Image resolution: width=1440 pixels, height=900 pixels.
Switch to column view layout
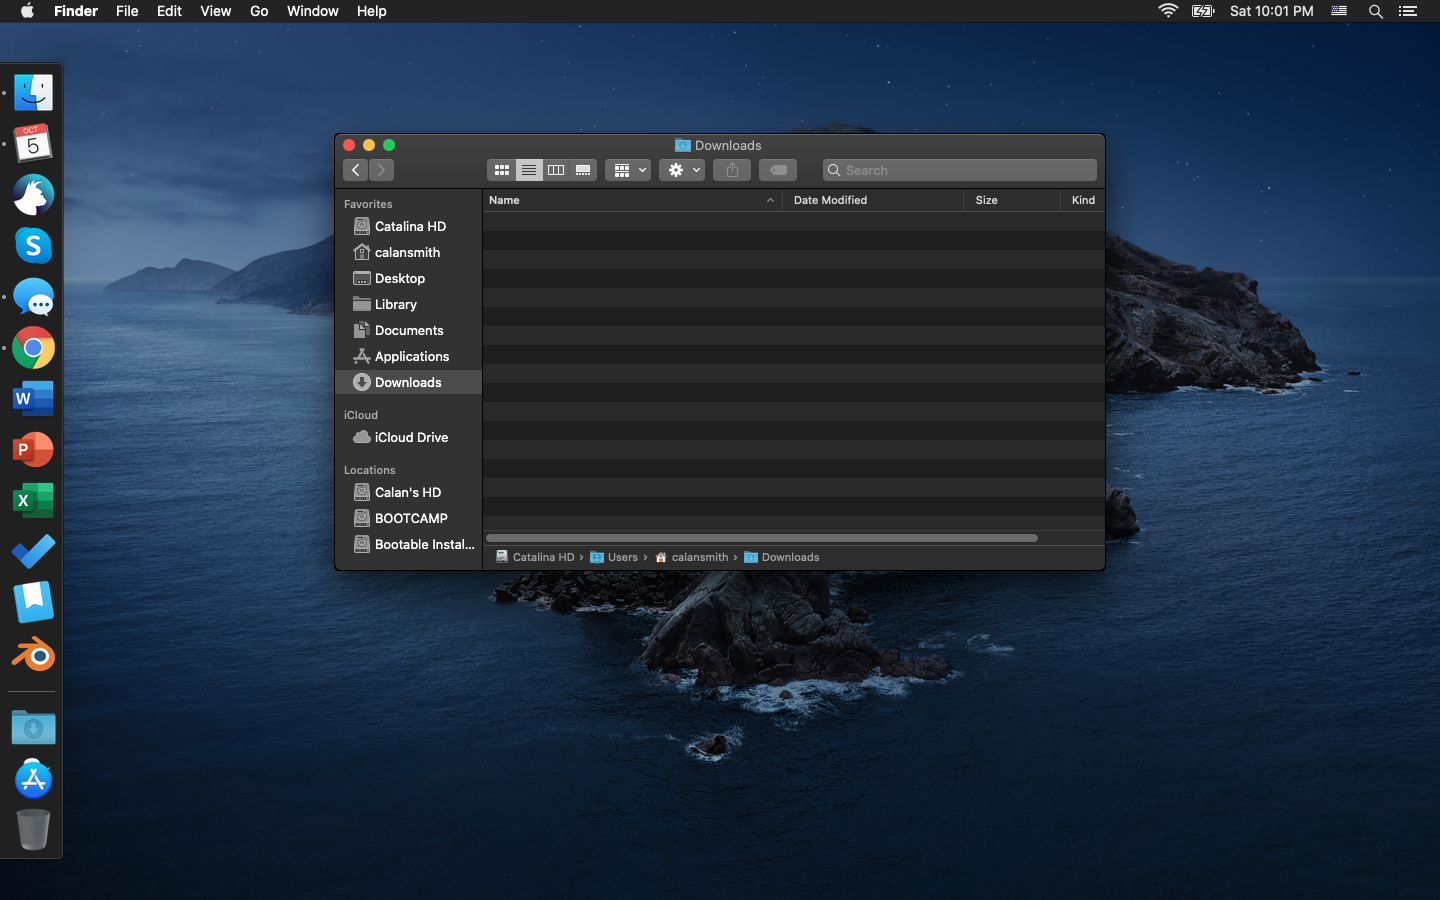point(556,170)
